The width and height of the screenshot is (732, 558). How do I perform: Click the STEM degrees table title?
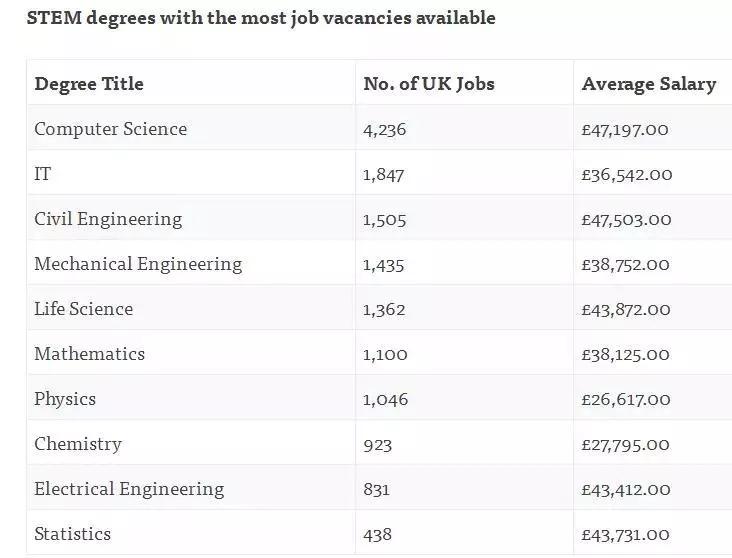(x=260, y=18)
